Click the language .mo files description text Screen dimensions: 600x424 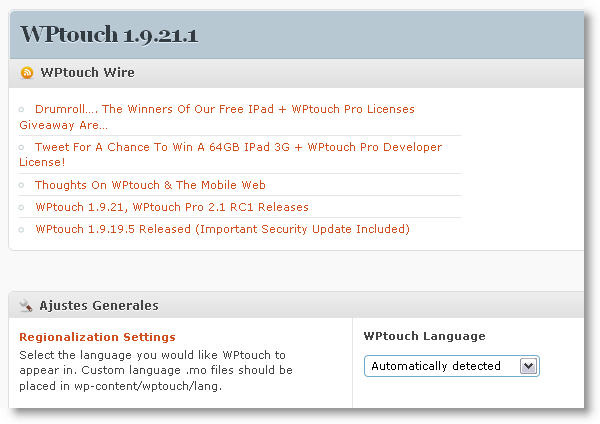click(x=155, y=370)
